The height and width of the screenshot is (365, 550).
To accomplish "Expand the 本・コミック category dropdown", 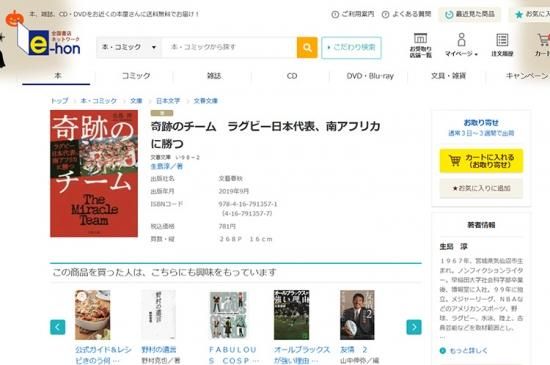I will click(129, 47).
